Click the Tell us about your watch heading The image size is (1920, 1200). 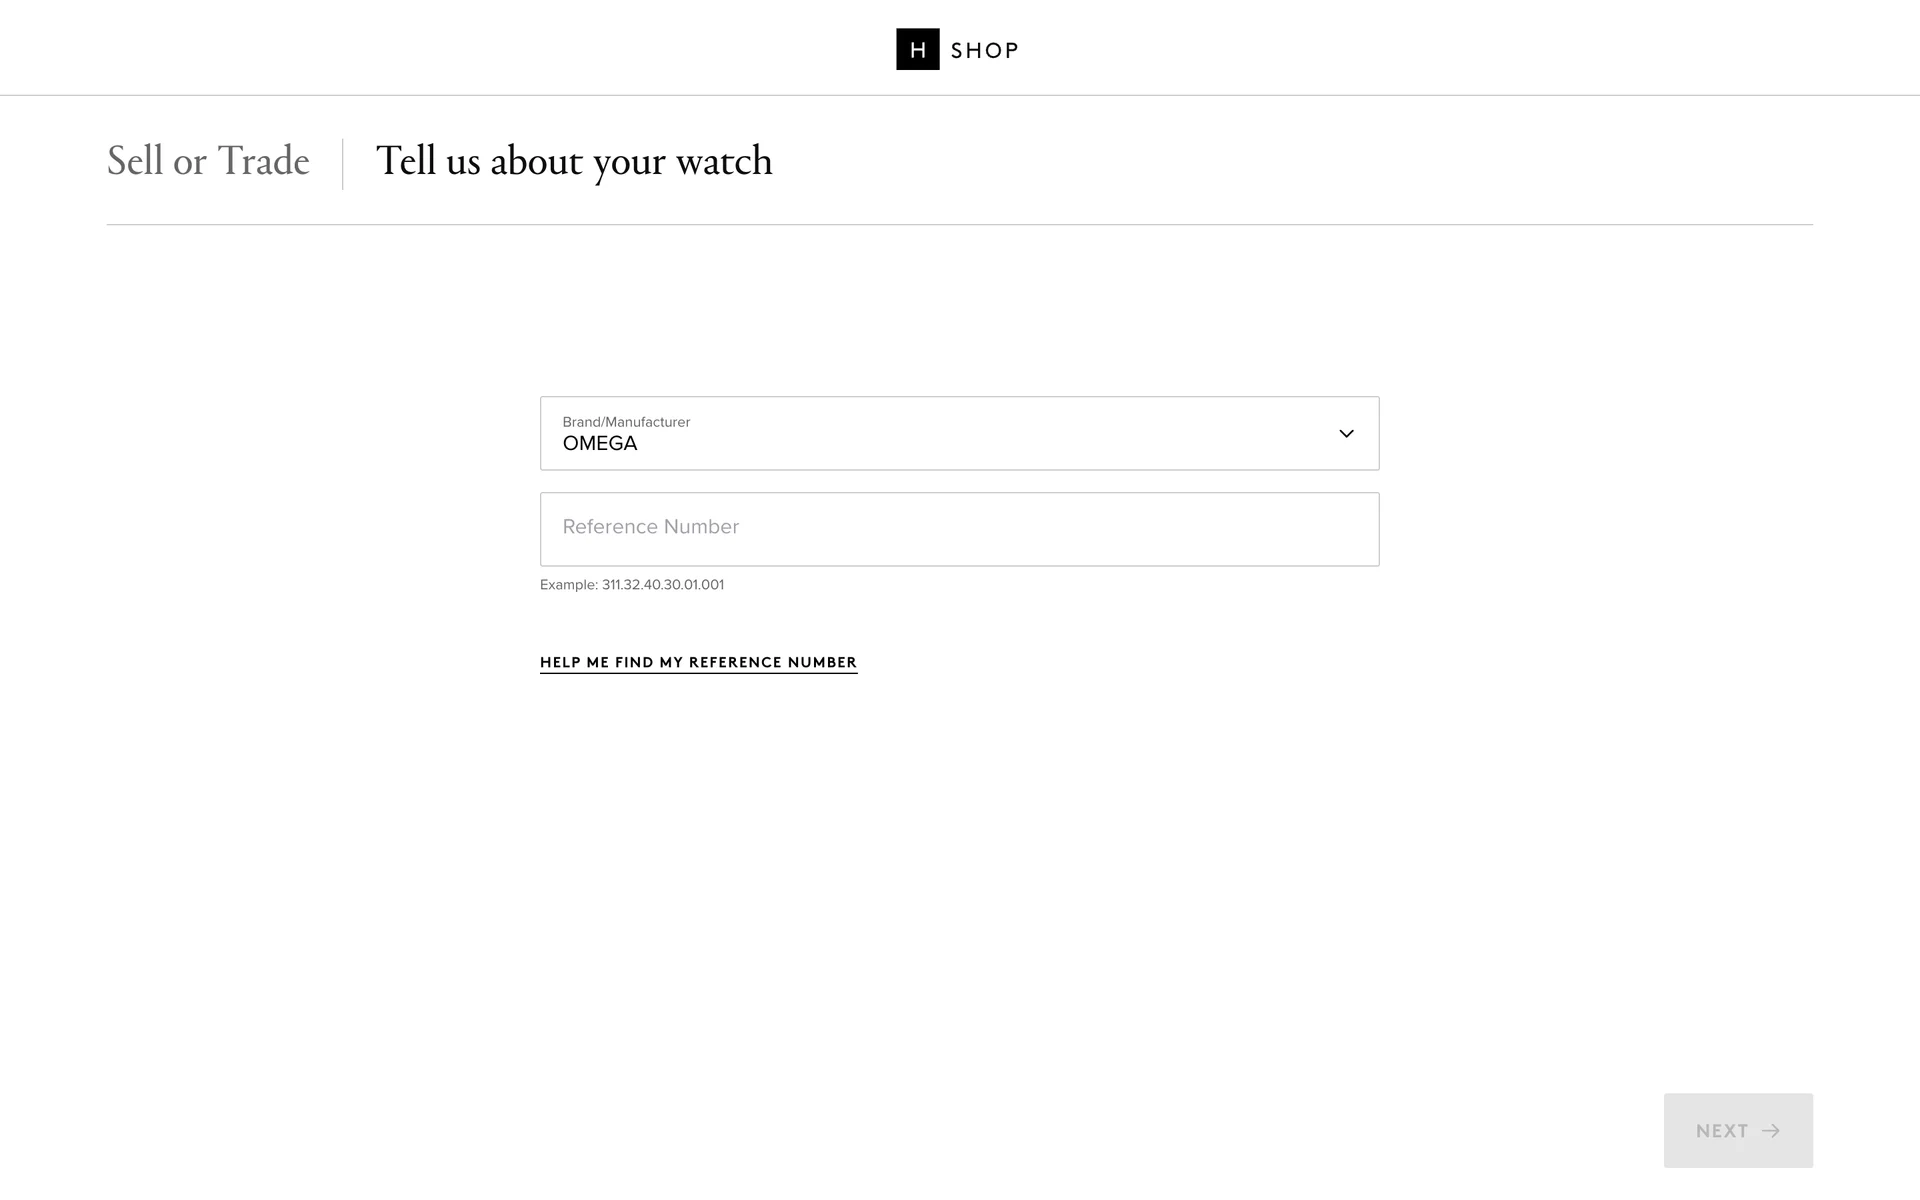coord(574,162)
